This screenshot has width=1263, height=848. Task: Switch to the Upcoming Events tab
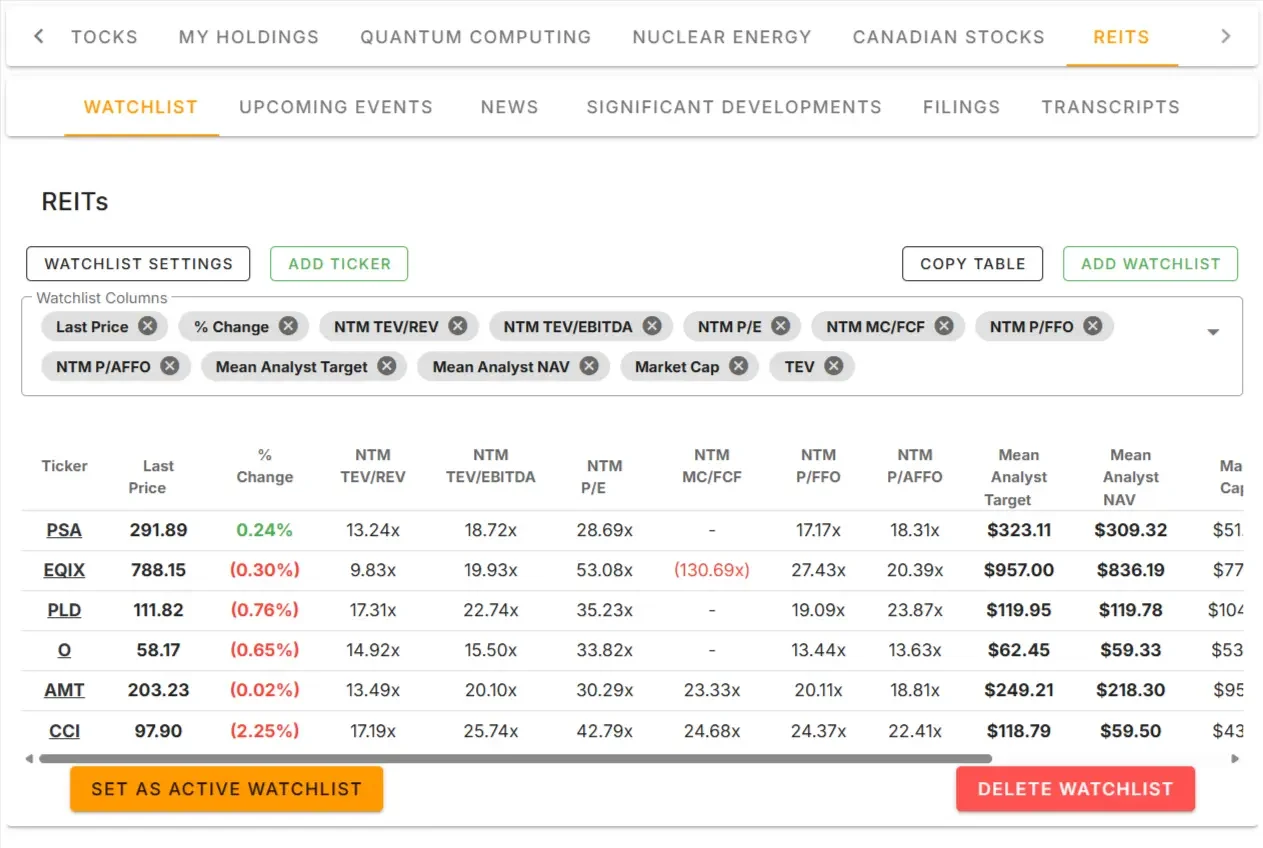[336, 107]
